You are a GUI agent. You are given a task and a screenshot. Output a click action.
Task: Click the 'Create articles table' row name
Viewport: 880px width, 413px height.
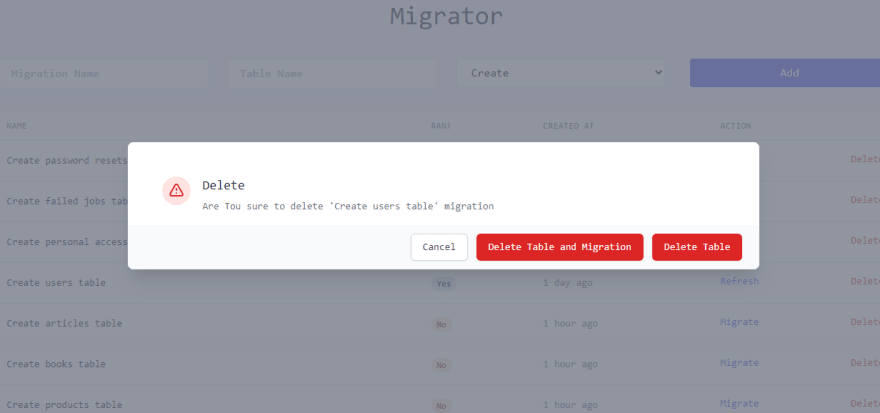click(x=65, y=324)
